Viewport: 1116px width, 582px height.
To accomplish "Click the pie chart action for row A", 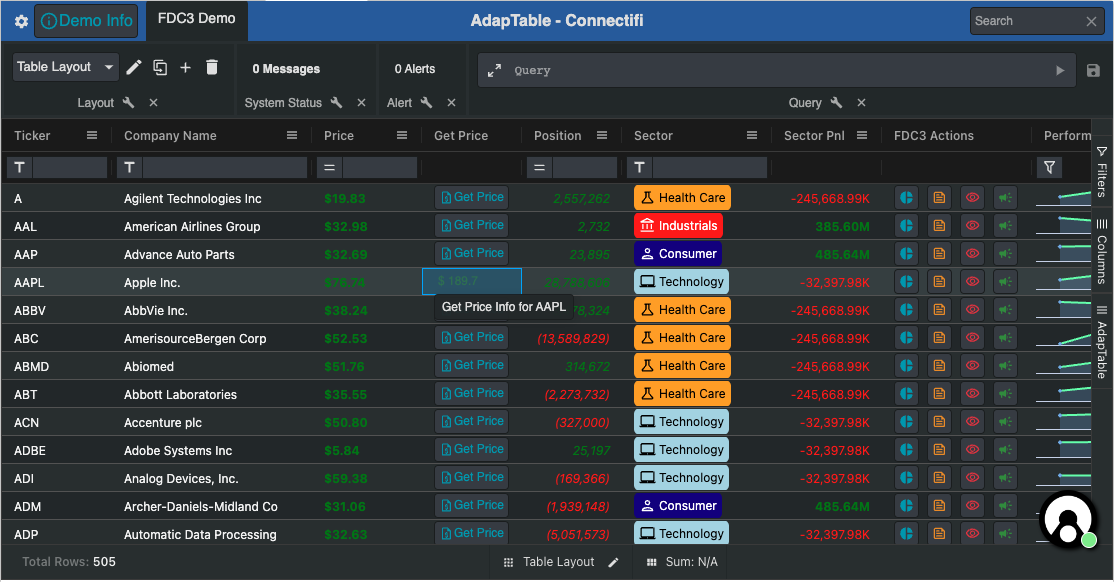I will 906,198.
